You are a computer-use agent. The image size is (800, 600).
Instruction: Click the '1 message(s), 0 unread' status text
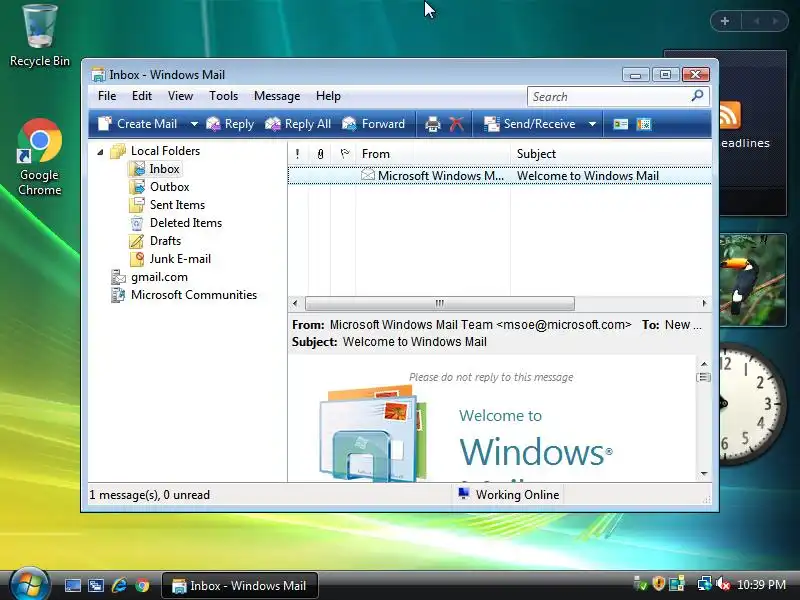coord(149,495)
